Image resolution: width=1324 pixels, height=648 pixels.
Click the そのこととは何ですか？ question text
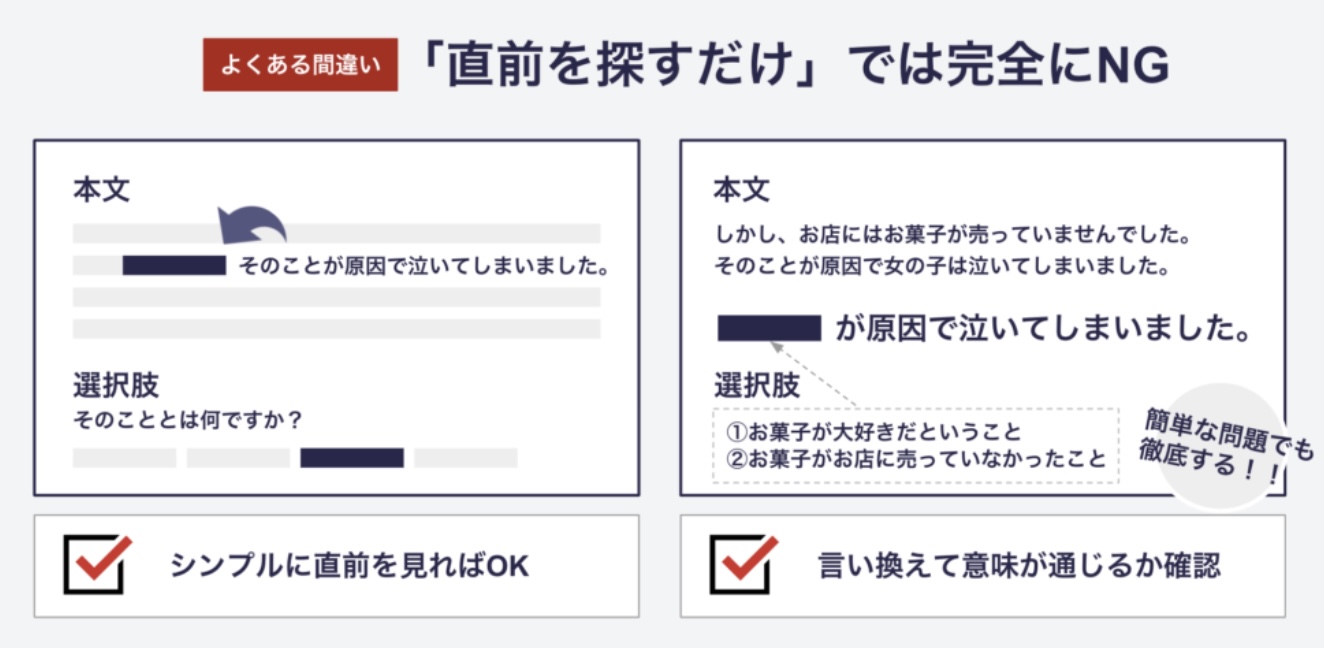pyautogui.click(x=188, y=420)
